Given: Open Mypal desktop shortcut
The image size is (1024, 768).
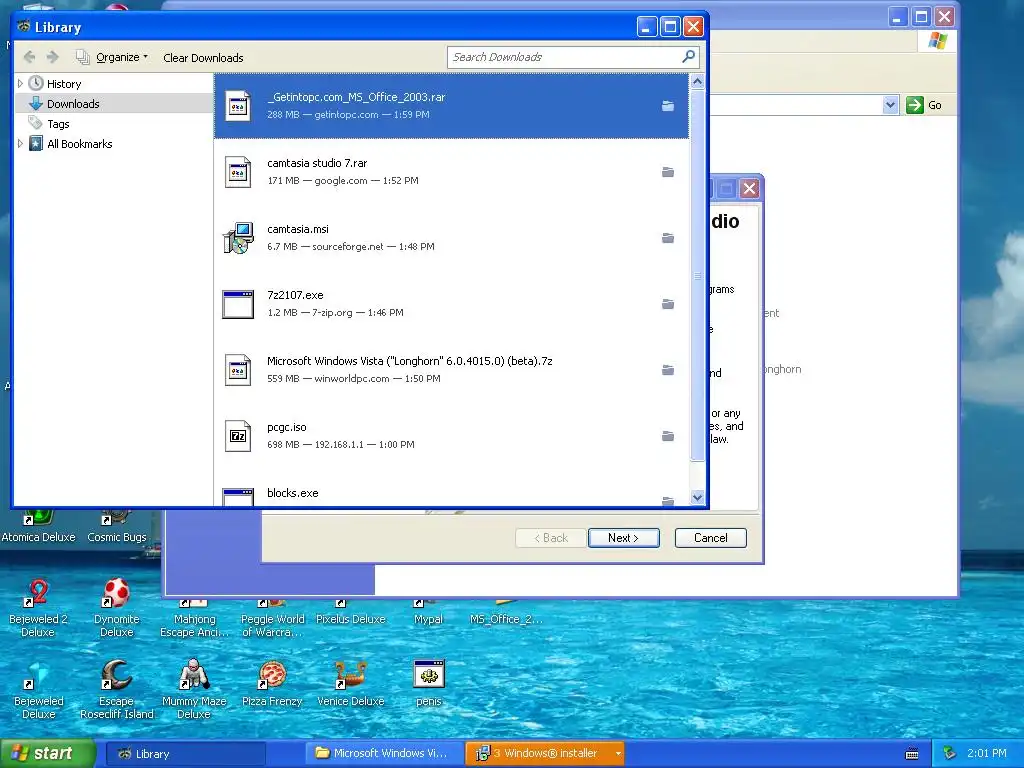Looking at the screenshot, I should coord(428,613).
